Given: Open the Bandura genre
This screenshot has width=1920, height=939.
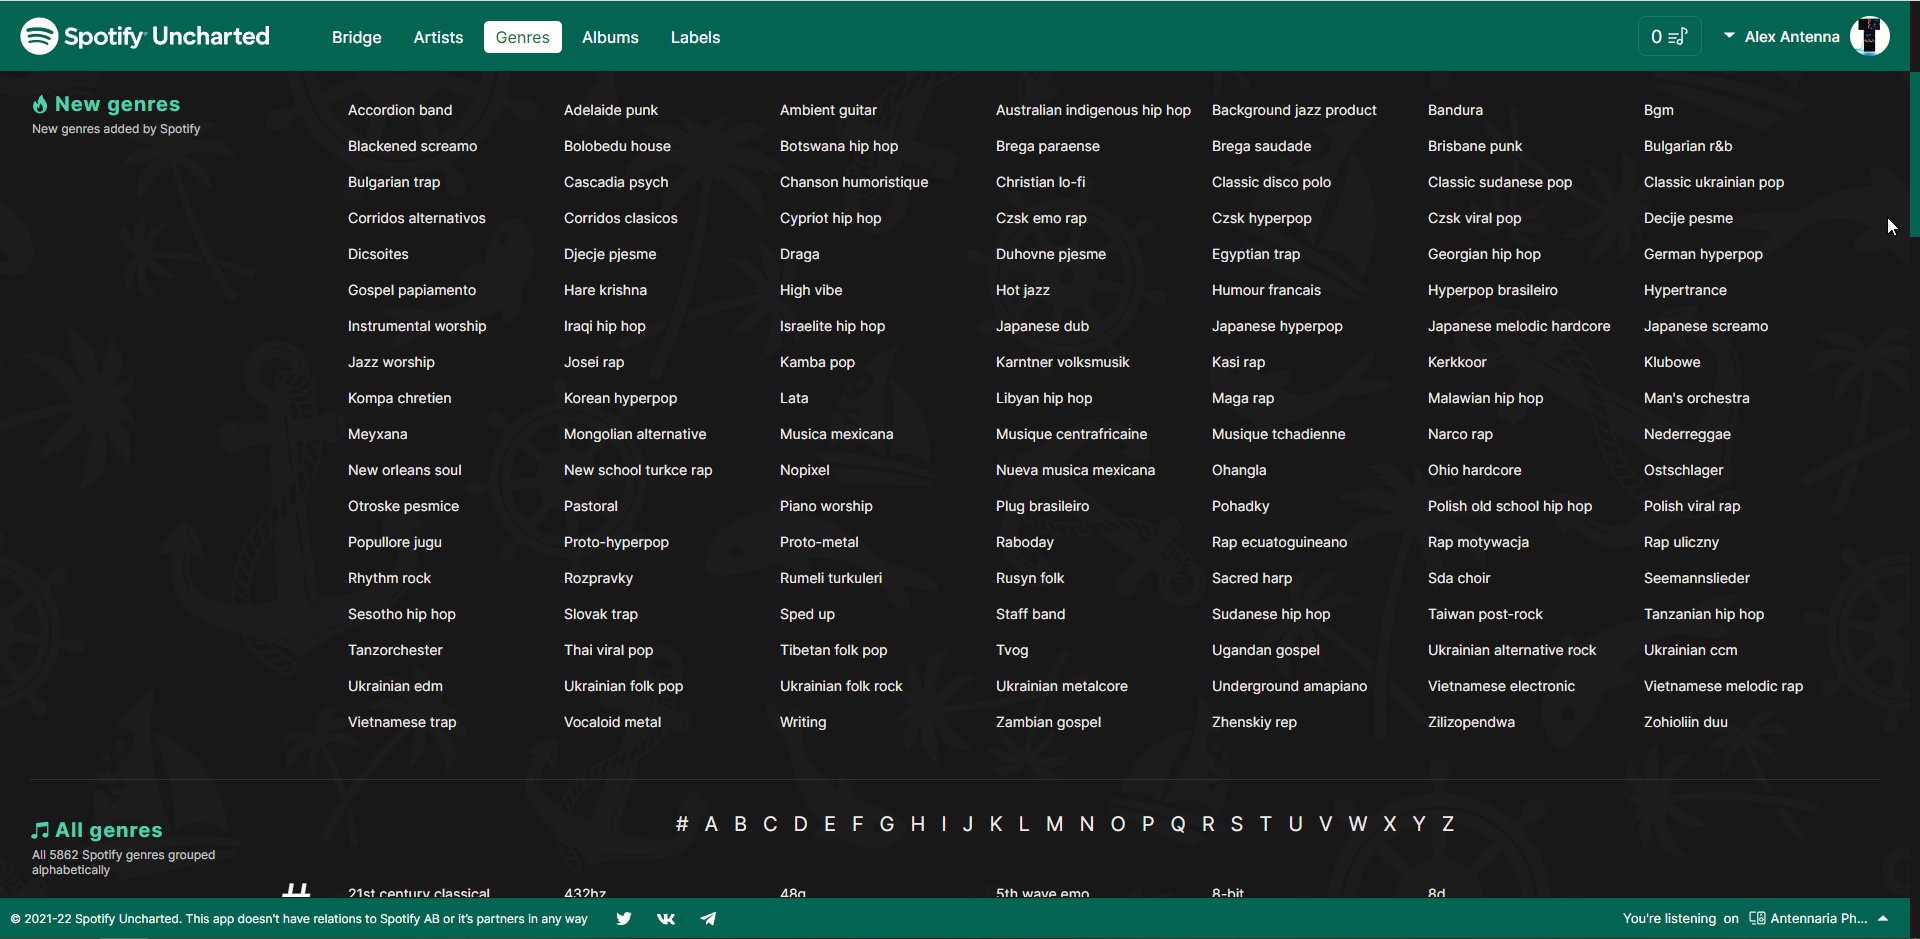Looking at the screenshot, I should (x=1455, y=110).
